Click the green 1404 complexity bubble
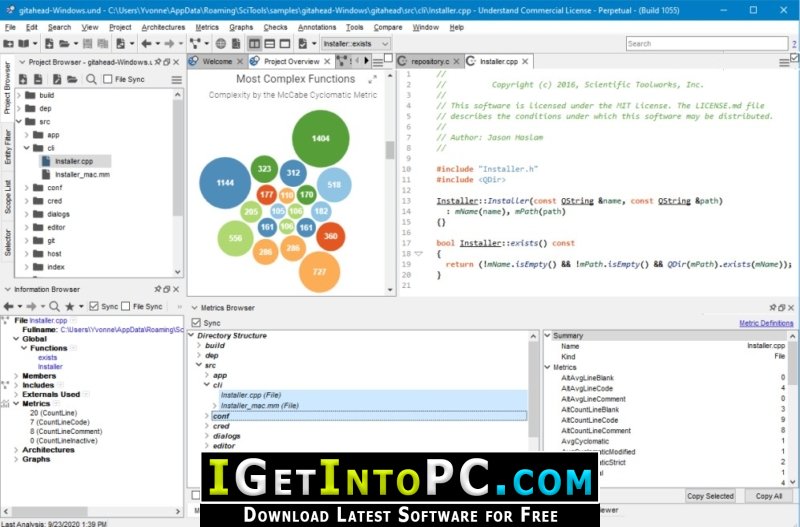 click(320, 138)
